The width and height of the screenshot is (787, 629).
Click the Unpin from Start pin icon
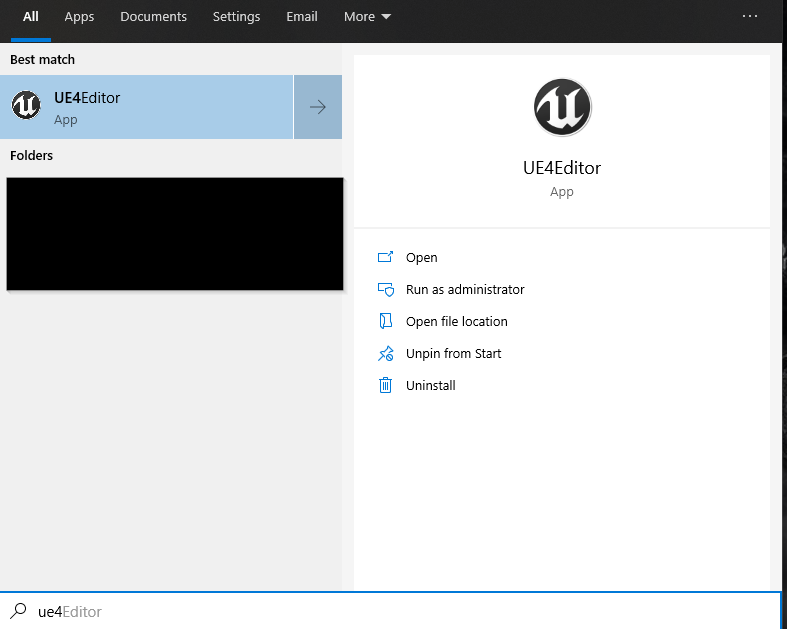(385, 353)
